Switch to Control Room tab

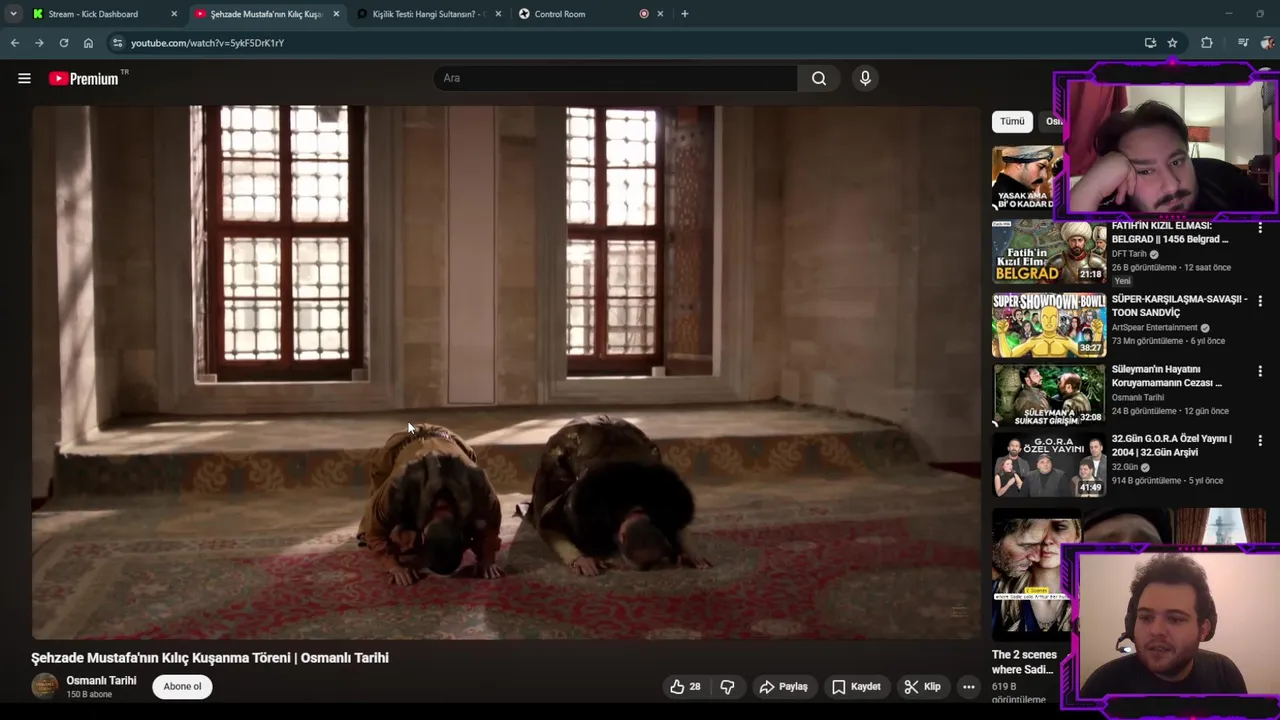[590, 14]
